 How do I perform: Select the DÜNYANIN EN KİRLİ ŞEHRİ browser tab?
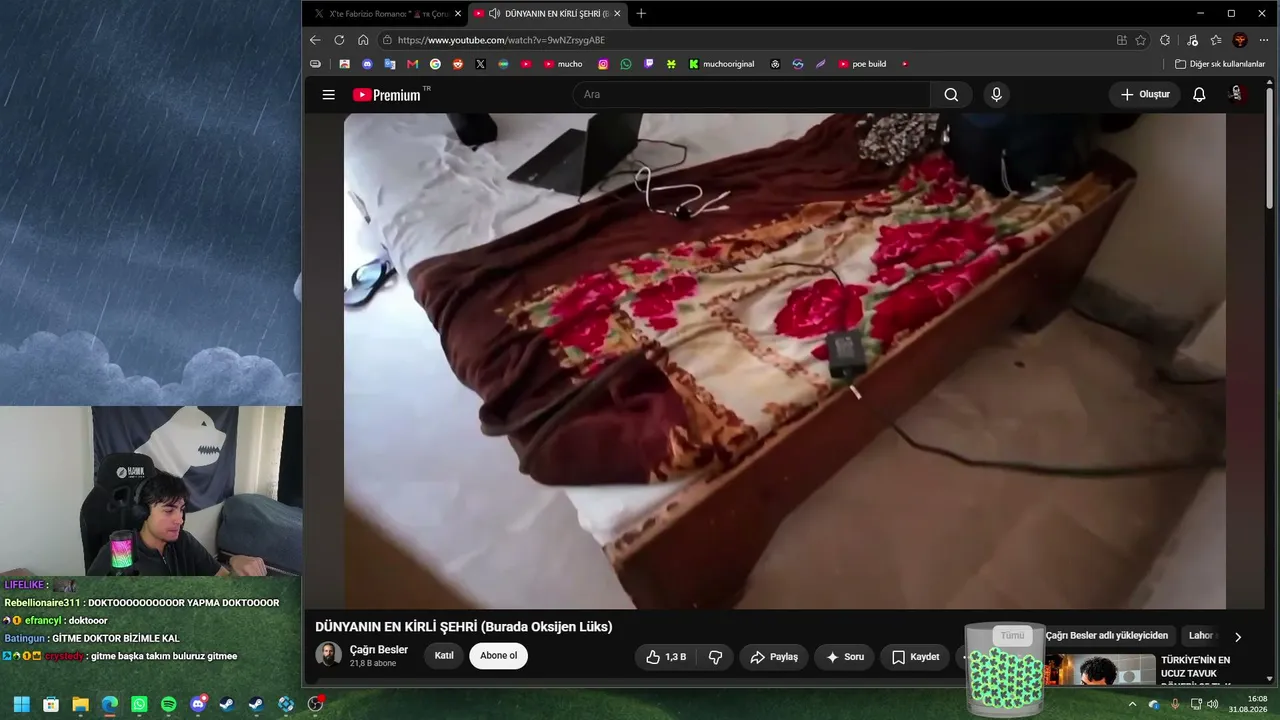(548, 14)
